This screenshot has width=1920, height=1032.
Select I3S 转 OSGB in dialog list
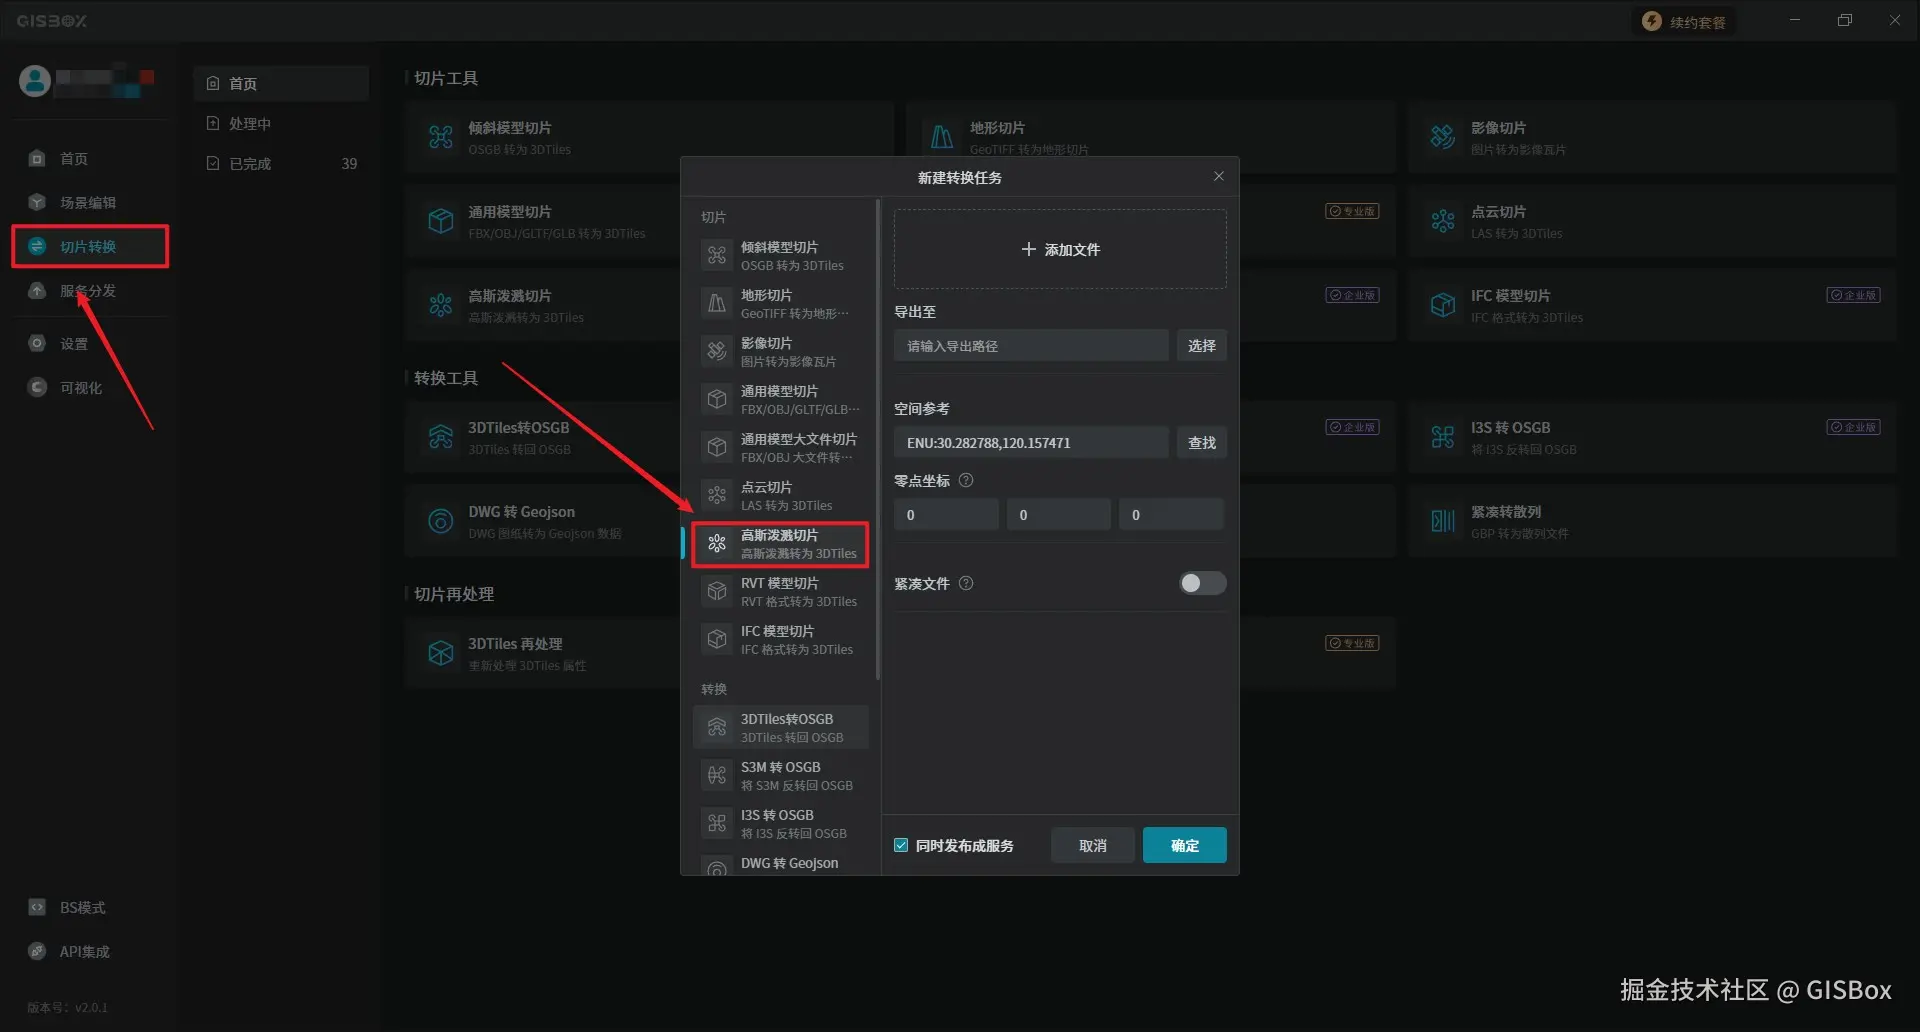pos(780,824)
